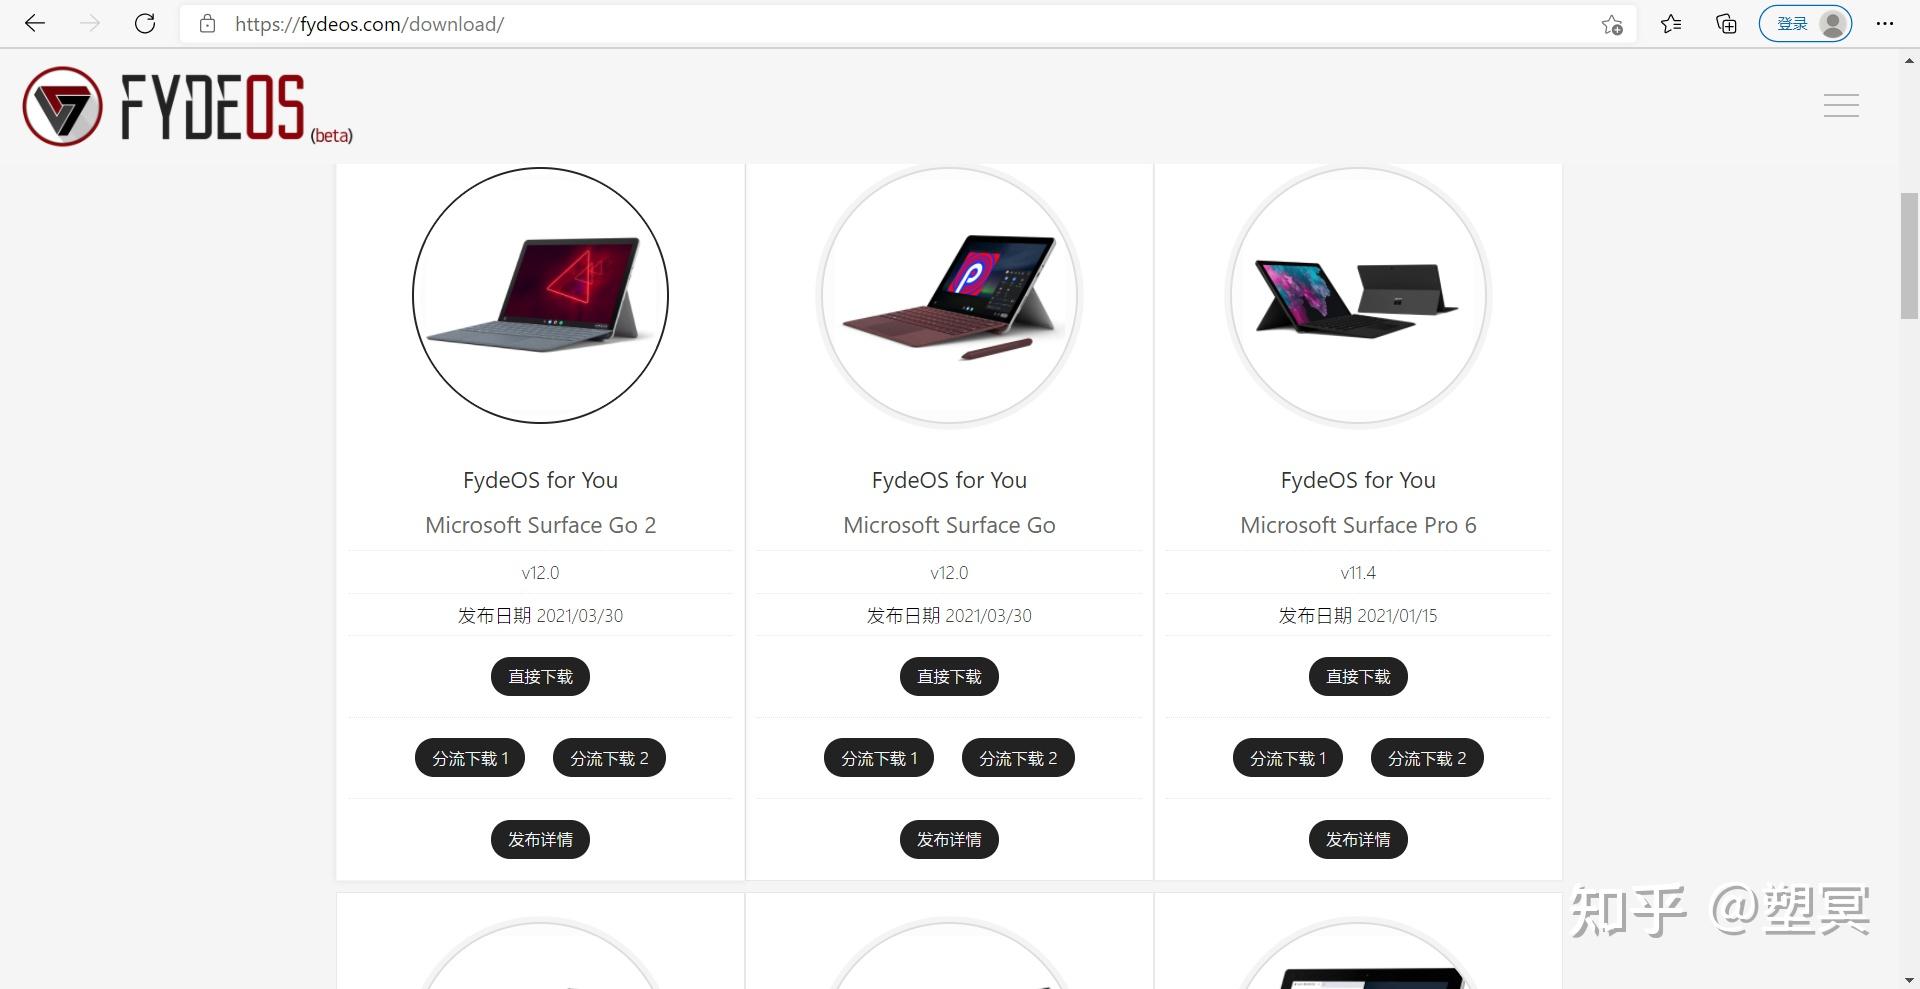Click the page vertical scrollbar thumb
Viewport: 1920px width, 989px height.
(1909, 256)
